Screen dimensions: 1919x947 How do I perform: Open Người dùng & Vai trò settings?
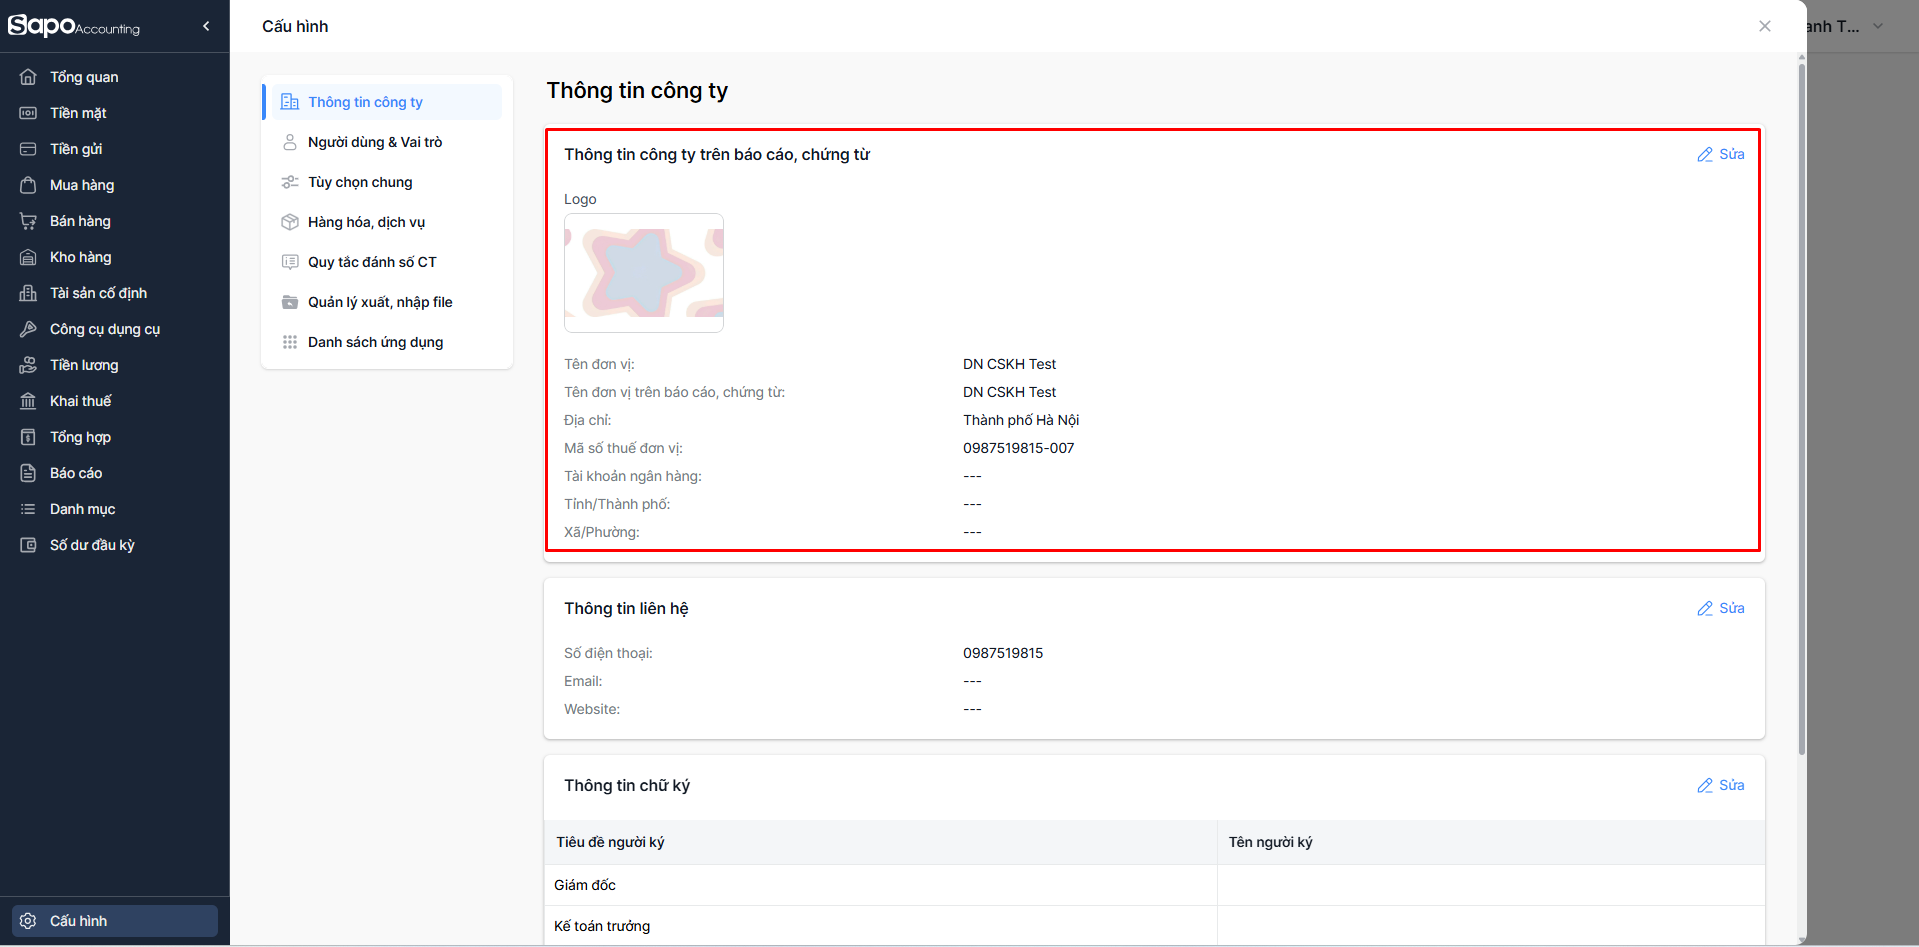tap(375, 142)
